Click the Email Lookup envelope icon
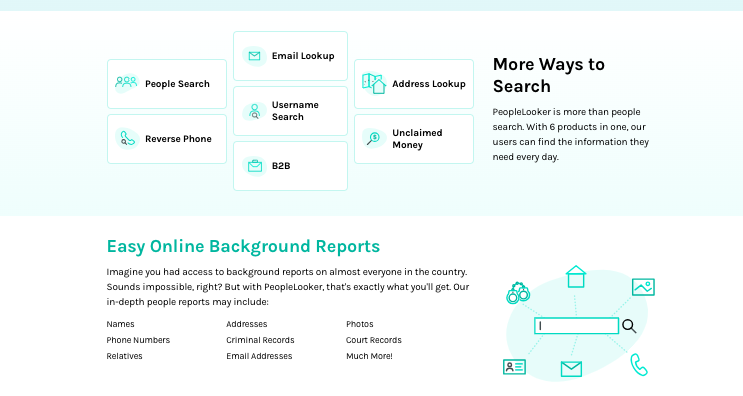 254,56
